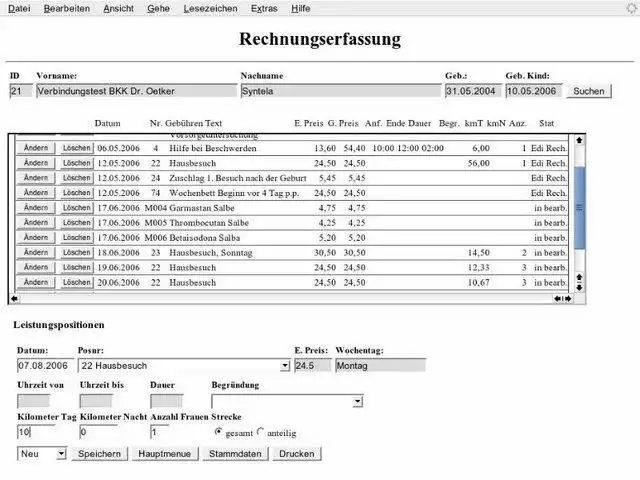Click Löschen for Hilfe bei Beschwerden row

click(76, 148)
